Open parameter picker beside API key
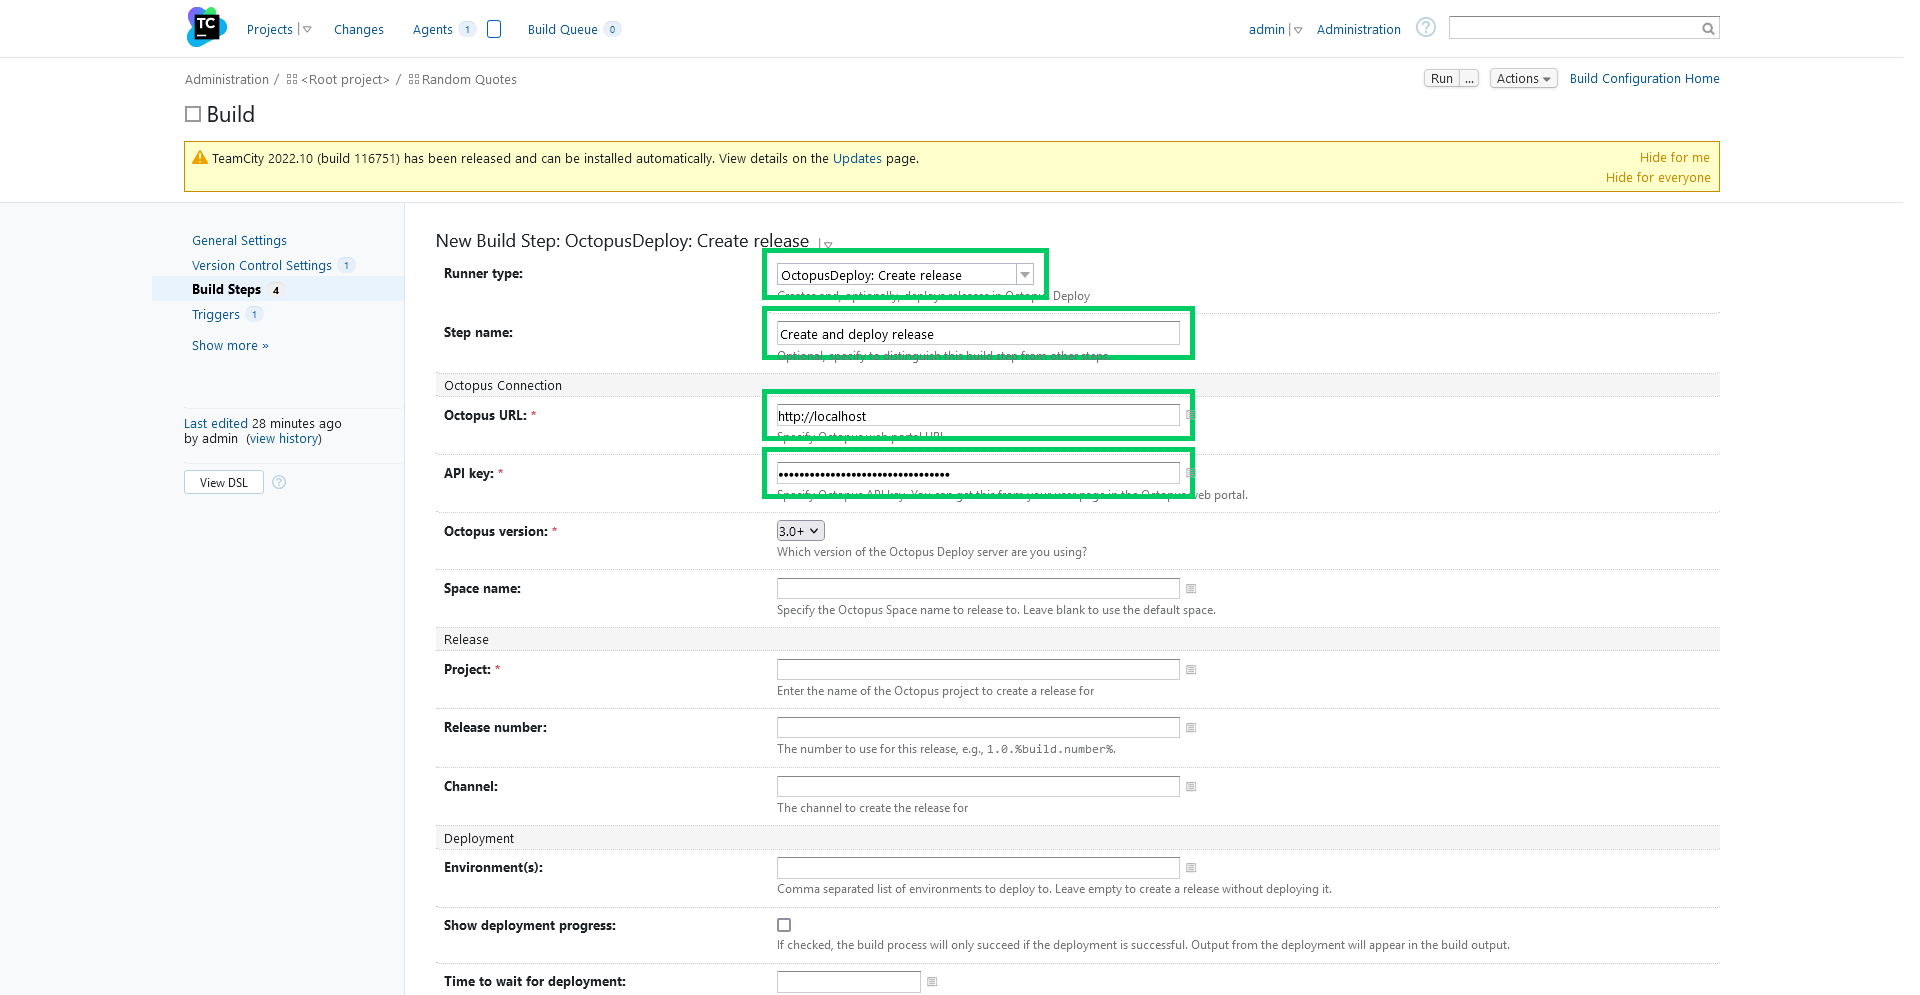The width and height of the screenshot is (1920, 995). tap(1191, 473)
